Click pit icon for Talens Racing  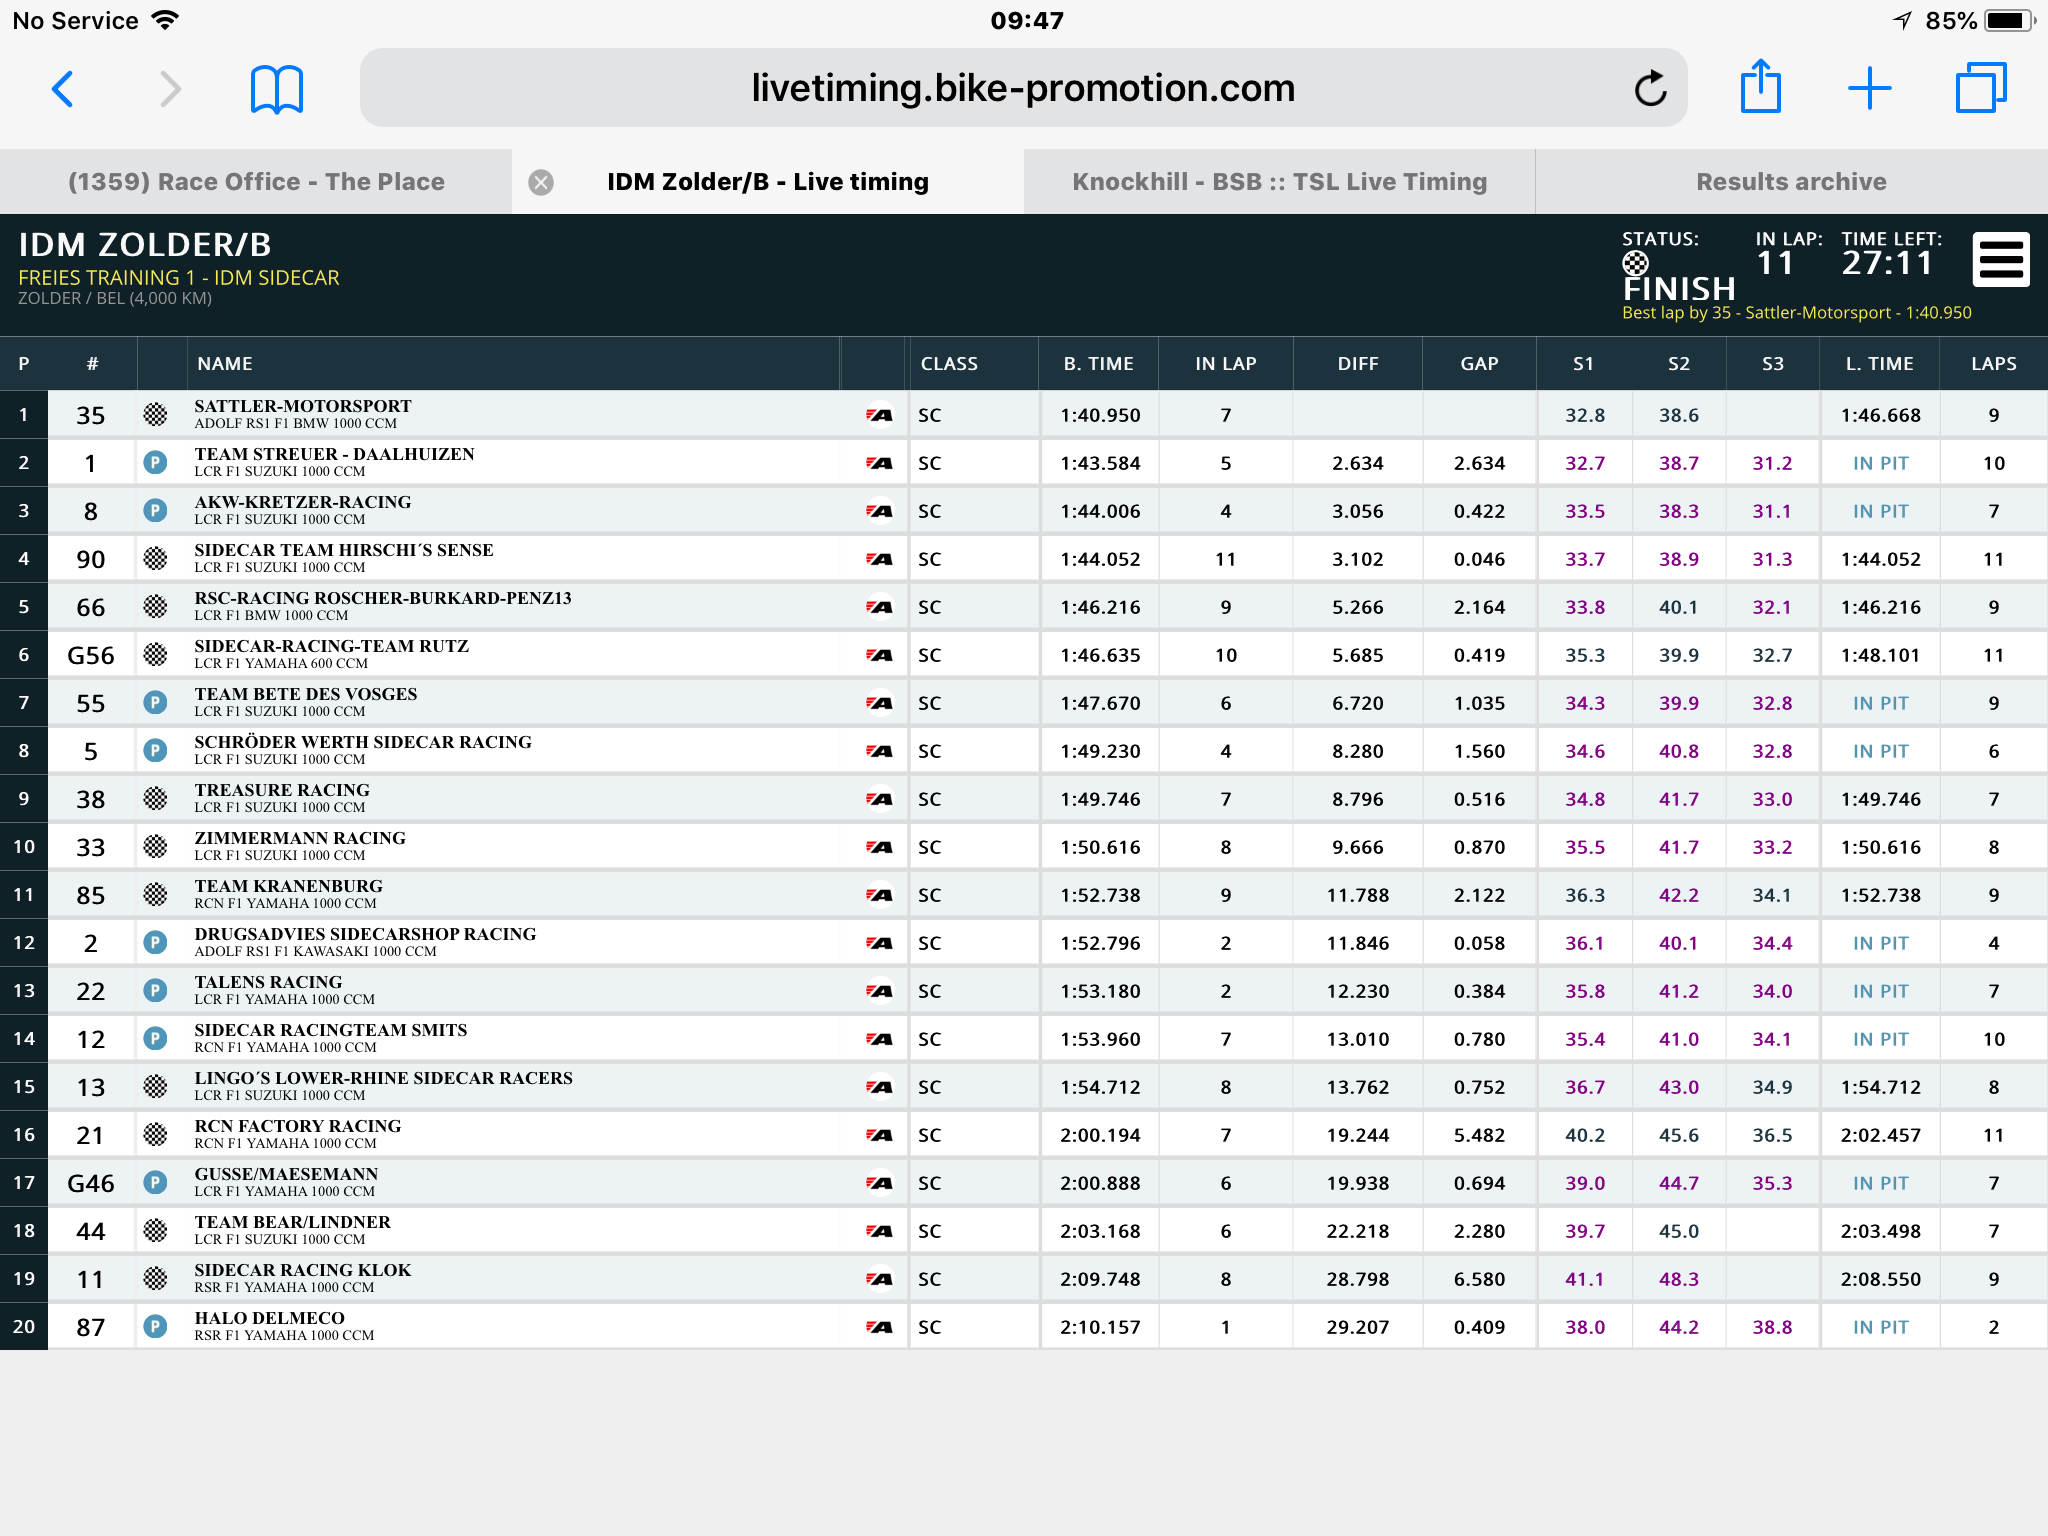(155, 990)
